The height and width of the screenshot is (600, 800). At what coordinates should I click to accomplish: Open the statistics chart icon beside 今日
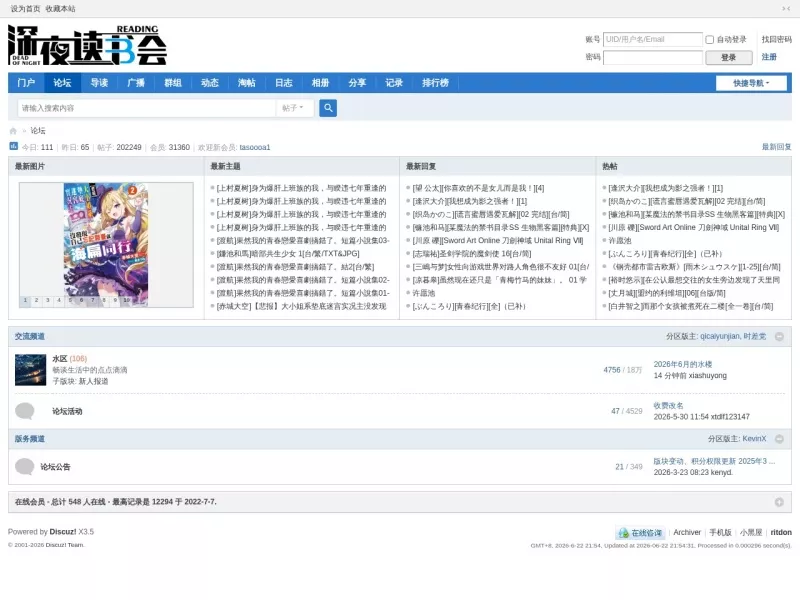(14, 146)
